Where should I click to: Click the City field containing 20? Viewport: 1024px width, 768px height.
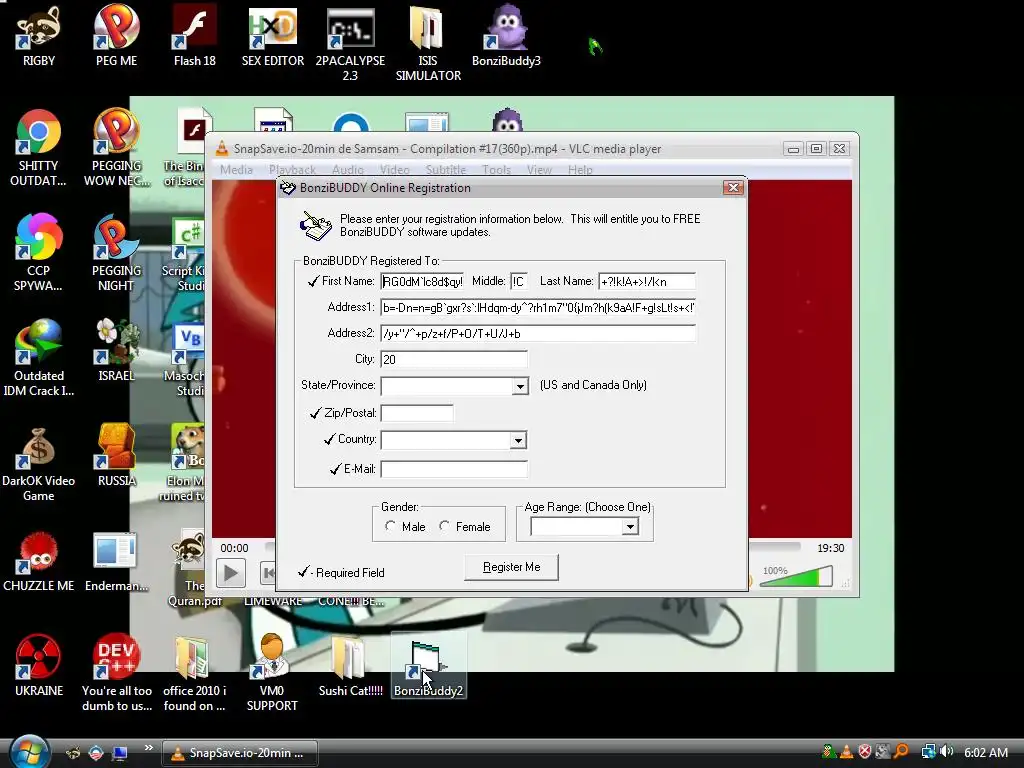454,359
